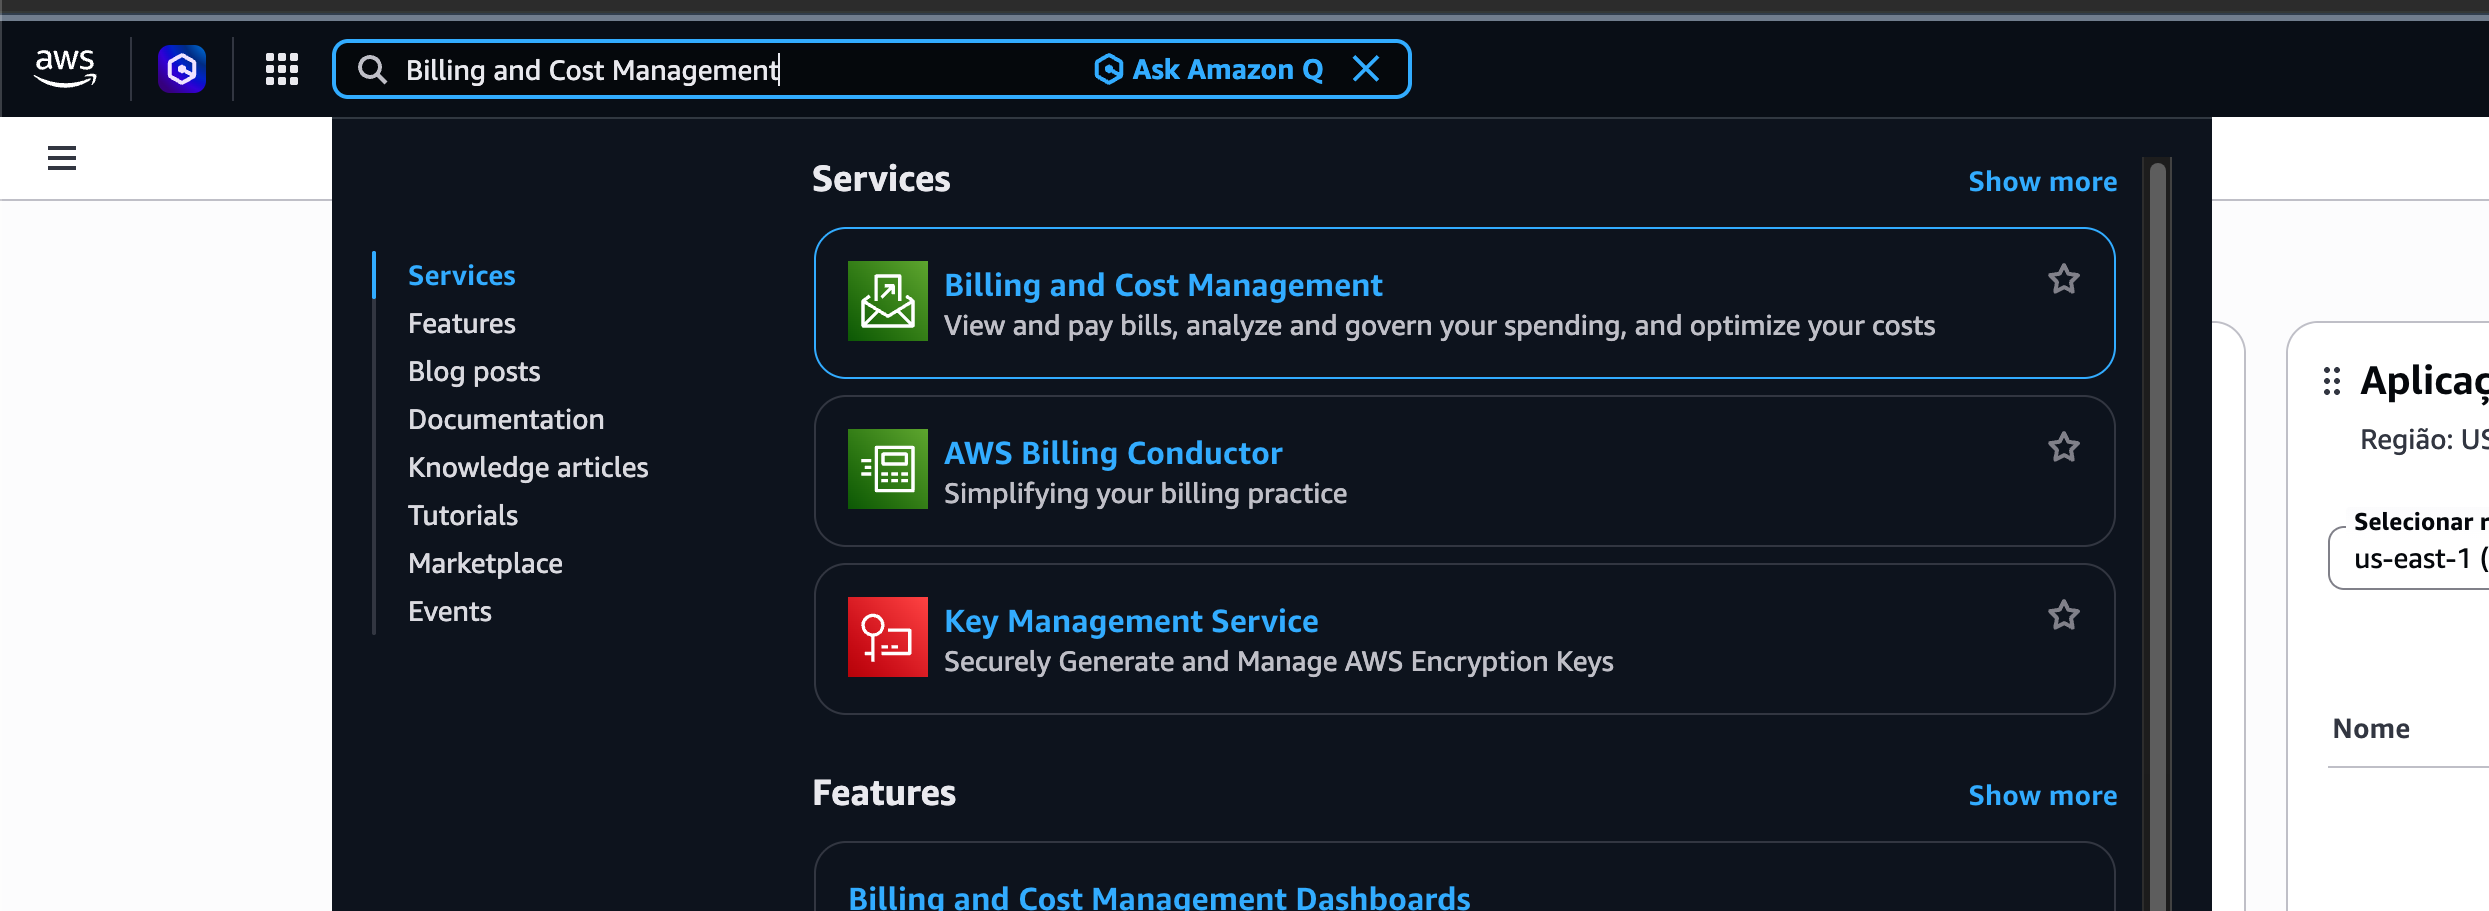Favorite AWS Billing Conductor with star
This screenshot has width=2489, height=911.
(2064, 447)
